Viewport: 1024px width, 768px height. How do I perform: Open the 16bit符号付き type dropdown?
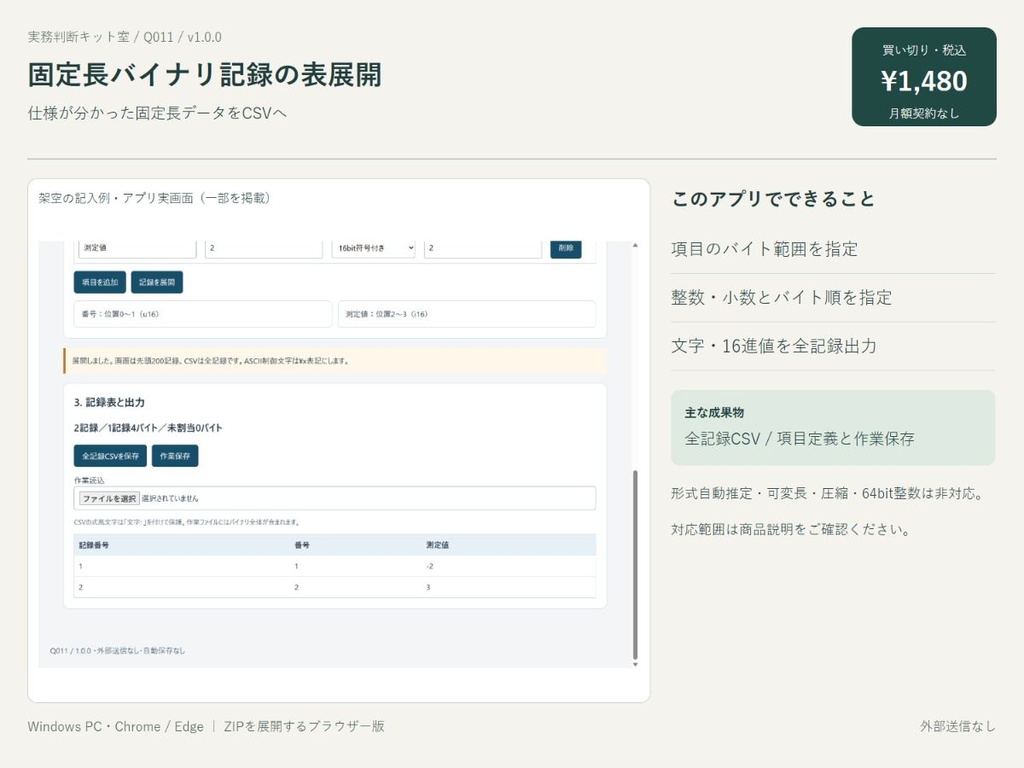click(x=374, y=248)
